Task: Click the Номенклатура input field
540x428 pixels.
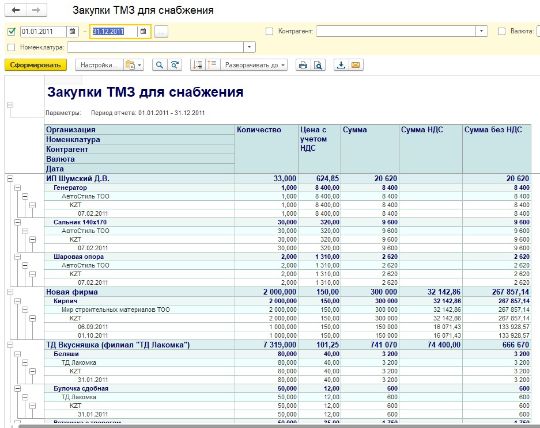Action: point(155,47)
